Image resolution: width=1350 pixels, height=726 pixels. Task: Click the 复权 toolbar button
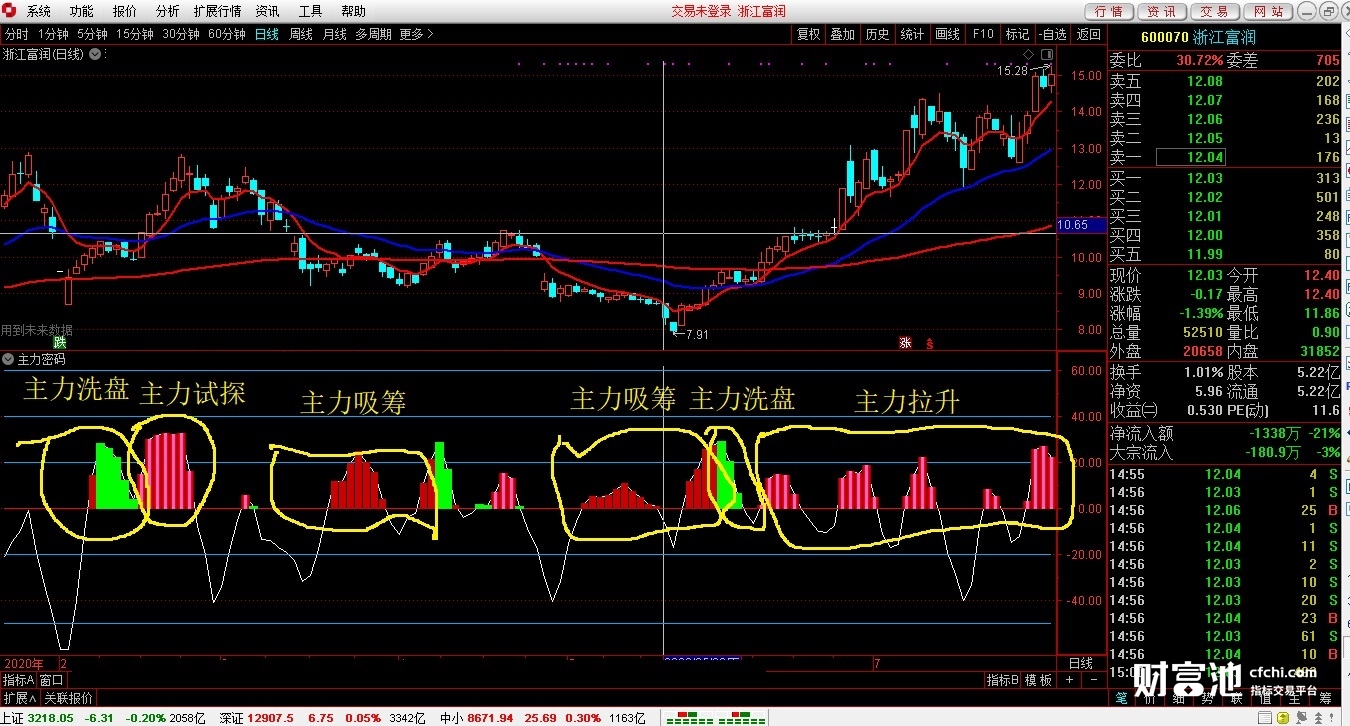tap(808, 34)
